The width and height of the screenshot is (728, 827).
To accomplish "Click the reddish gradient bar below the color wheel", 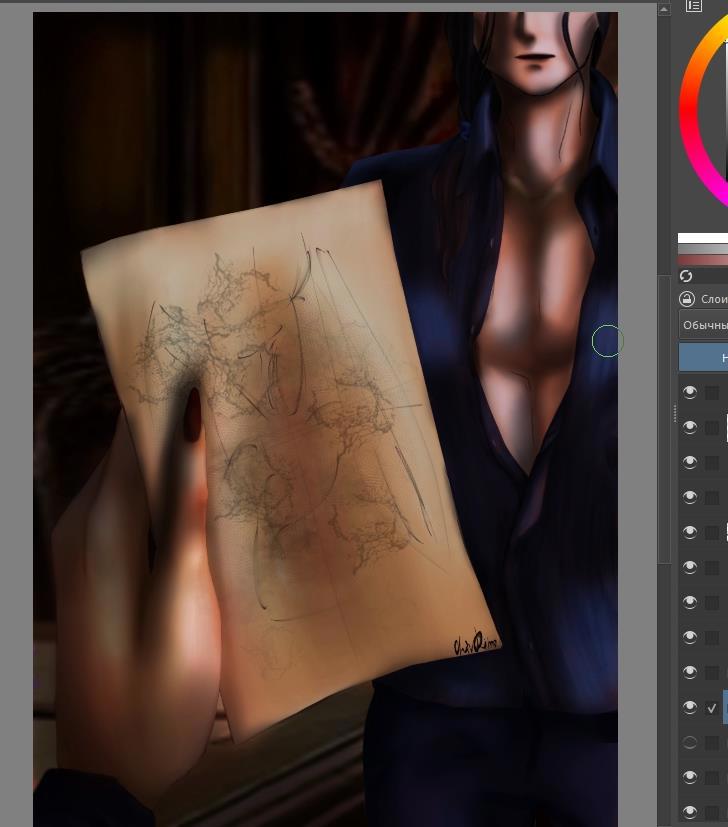I will 703,259.
